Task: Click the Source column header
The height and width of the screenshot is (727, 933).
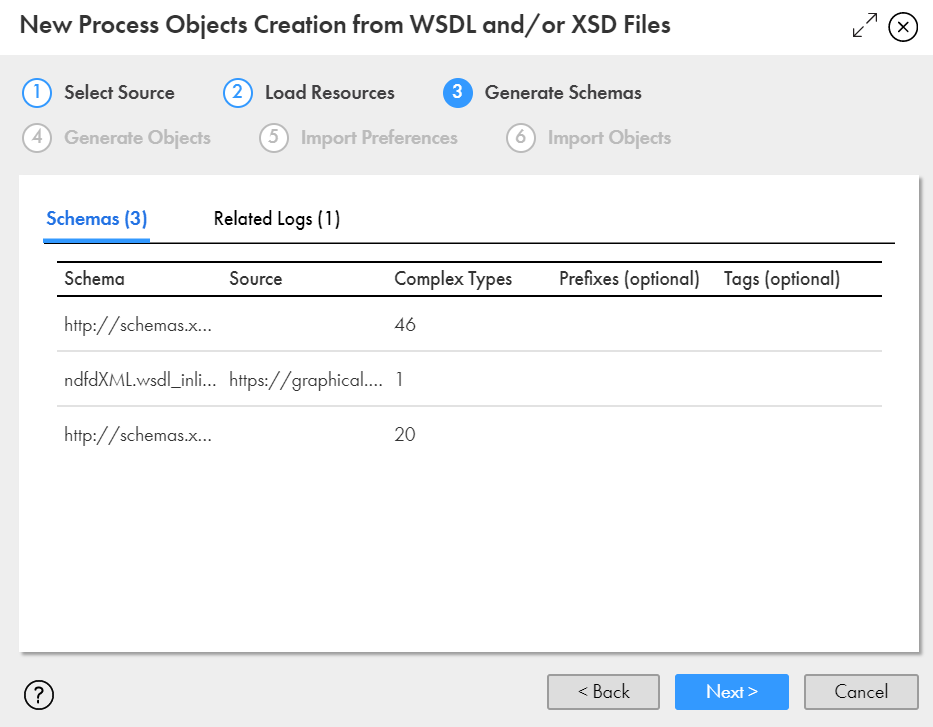Action: (256, 278)
